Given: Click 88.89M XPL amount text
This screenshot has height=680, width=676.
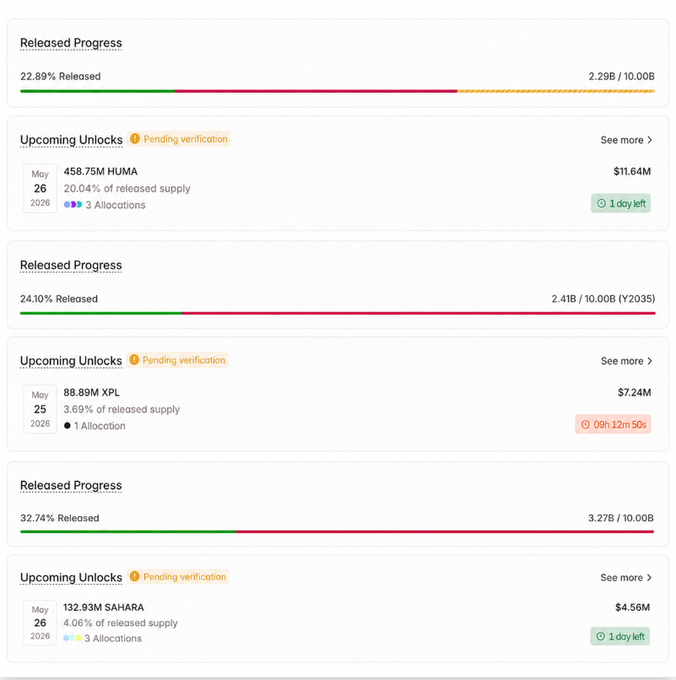Looking at the screenshot, I should coord(91,392).
